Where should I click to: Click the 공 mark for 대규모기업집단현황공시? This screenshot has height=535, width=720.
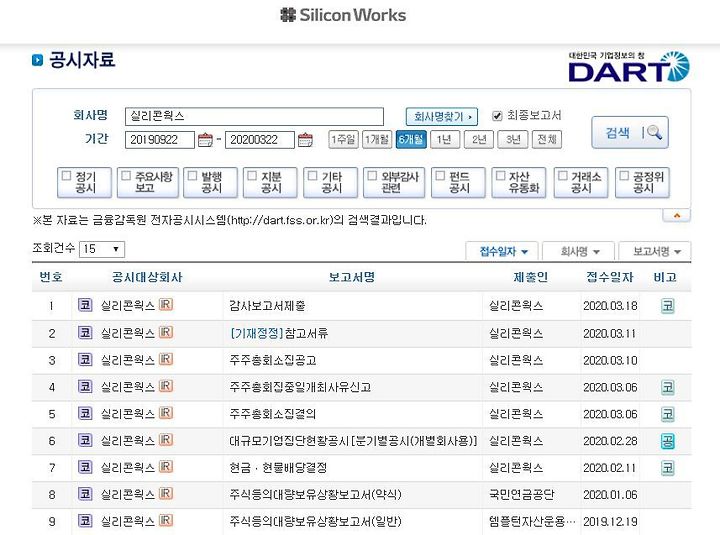pos(668,441)
